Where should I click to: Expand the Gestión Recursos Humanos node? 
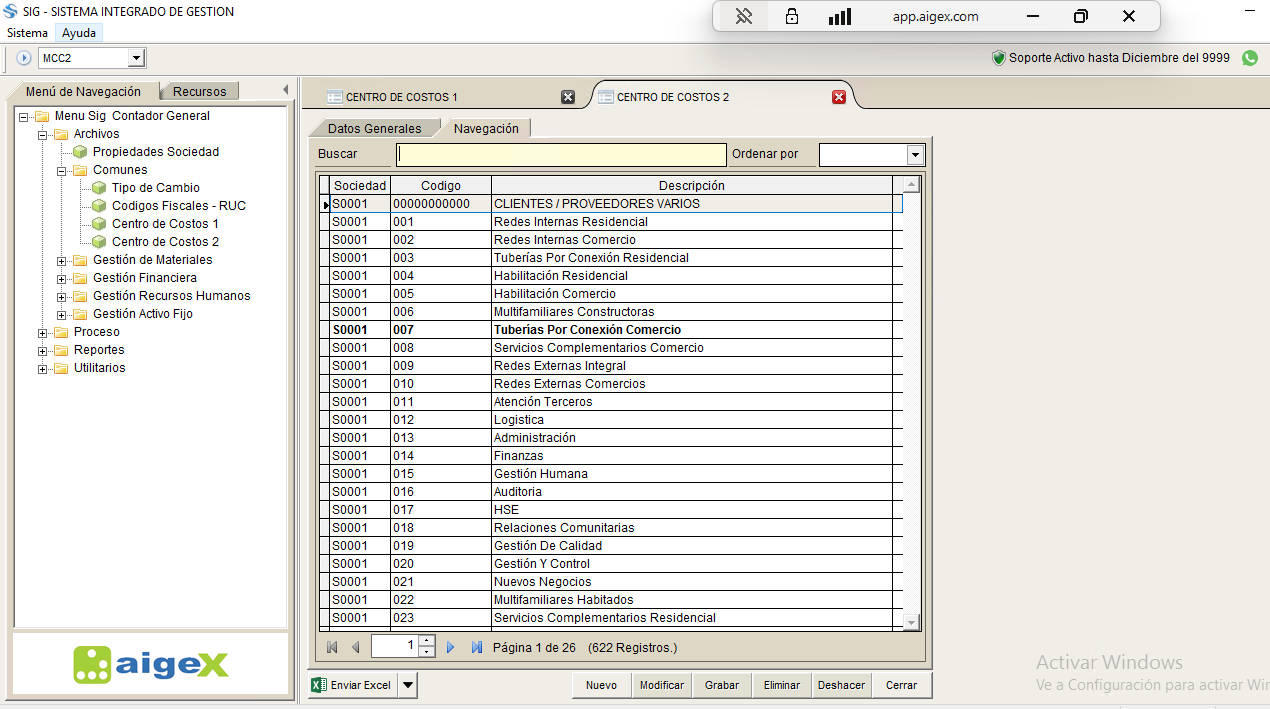point(62,297)
